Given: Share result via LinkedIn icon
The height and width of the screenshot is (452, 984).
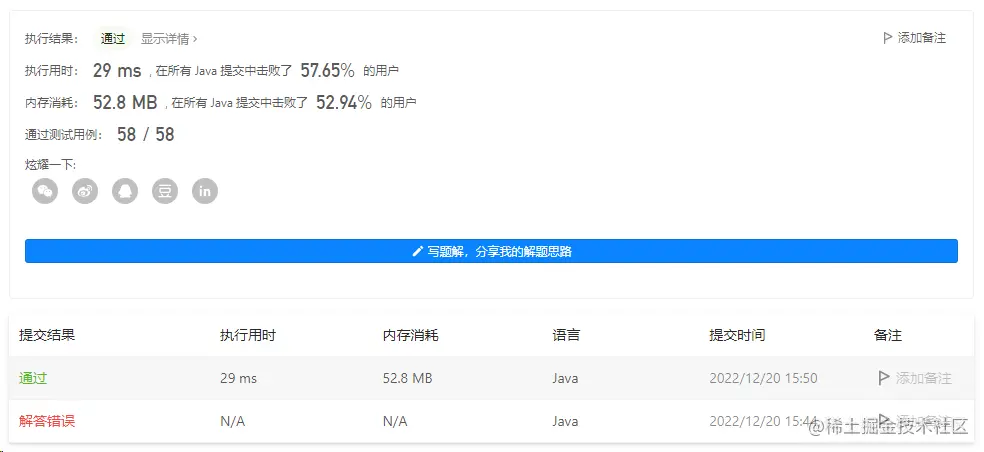Looking at the screenshot, I should tap(205, 191).
